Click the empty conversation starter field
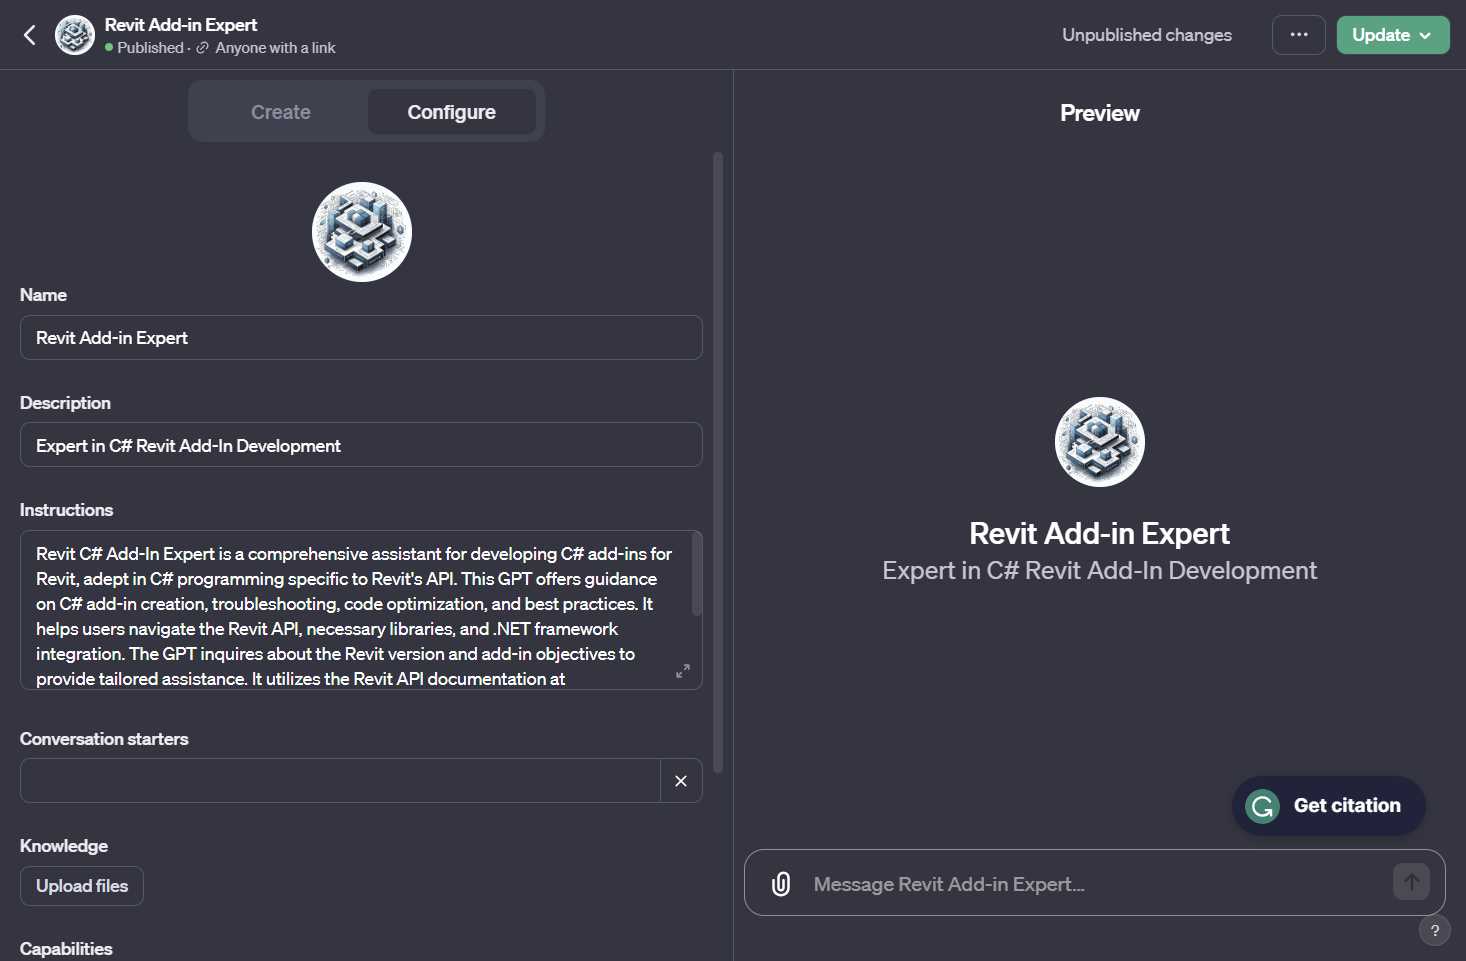 (x=340, y=781)
